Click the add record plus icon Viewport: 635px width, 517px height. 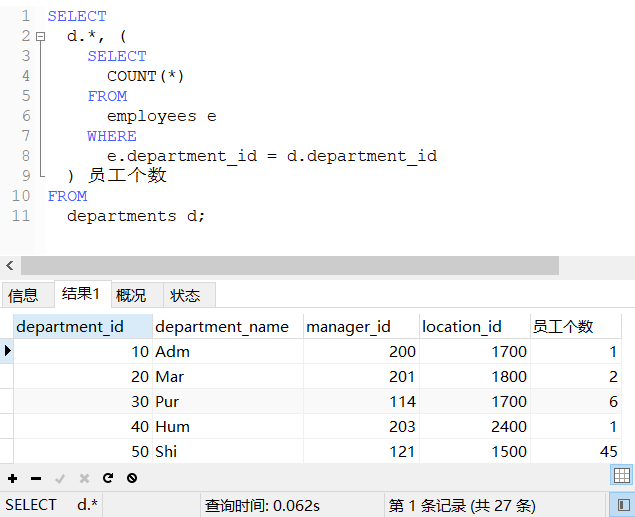tap(12, 478)
